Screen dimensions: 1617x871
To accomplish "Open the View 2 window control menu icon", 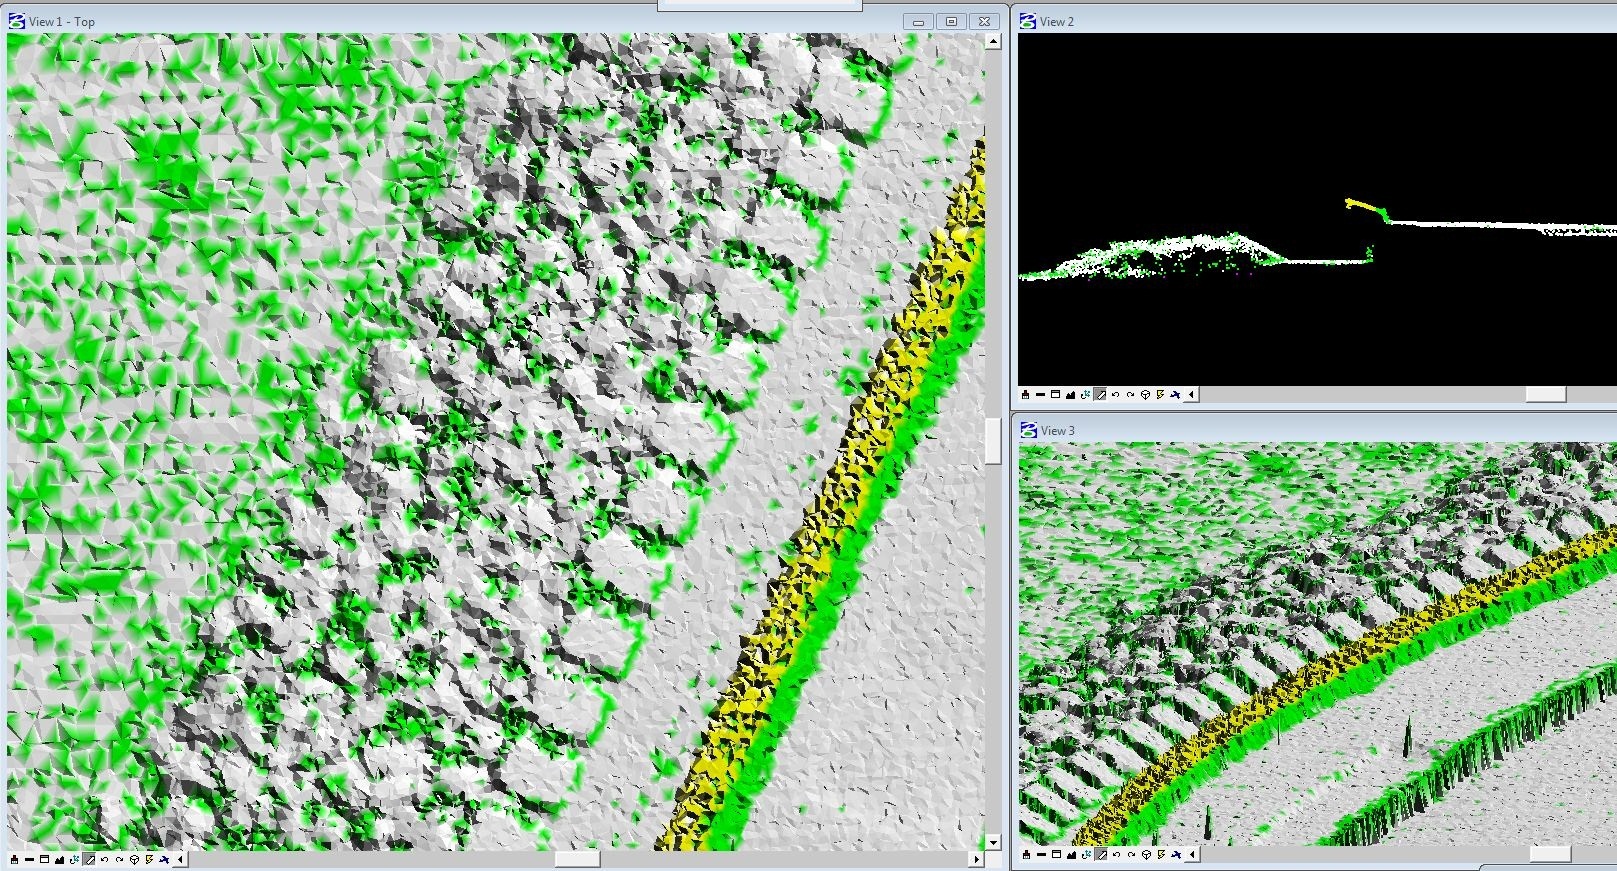I will [1028, 21].
